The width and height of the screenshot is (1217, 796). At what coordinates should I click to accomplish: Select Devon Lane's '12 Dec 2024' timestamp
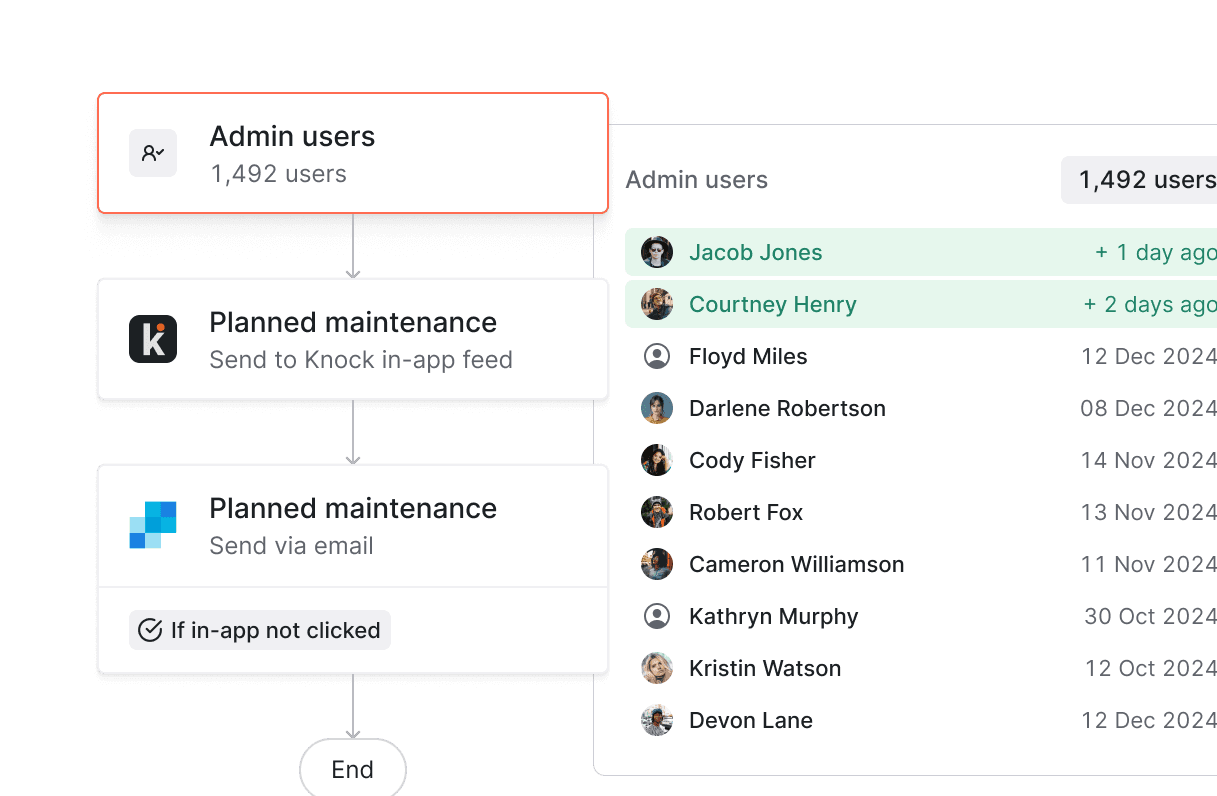[1148, 720]
